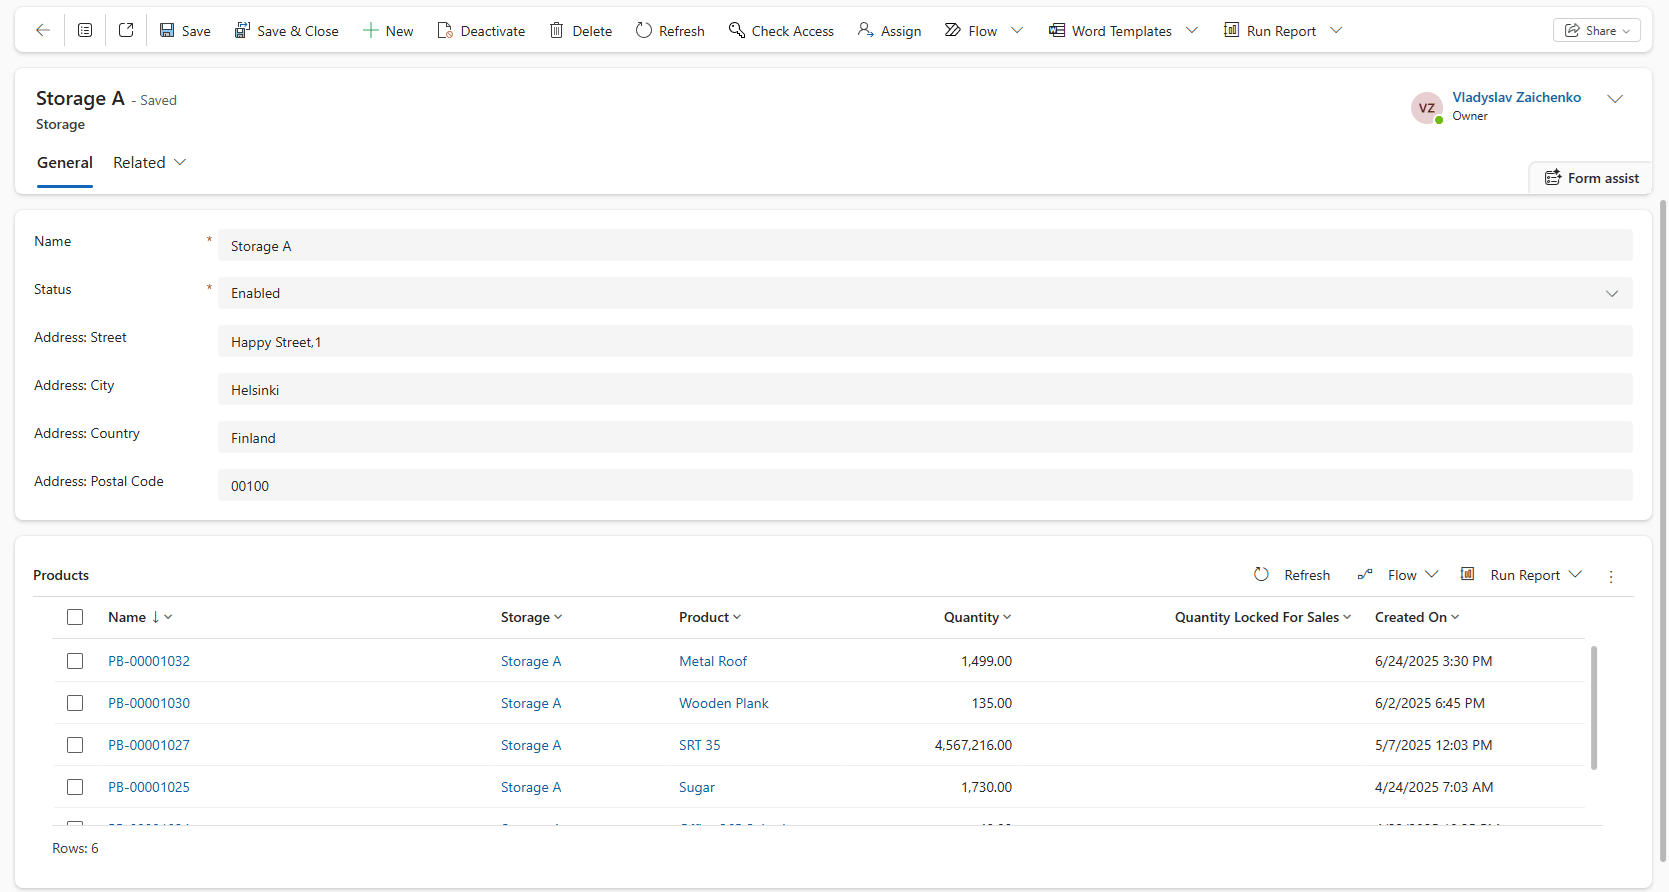Open Products grid more commands menu
Image resolution: width=1669 pixels, height=892 pixels.
point(1611,576)
